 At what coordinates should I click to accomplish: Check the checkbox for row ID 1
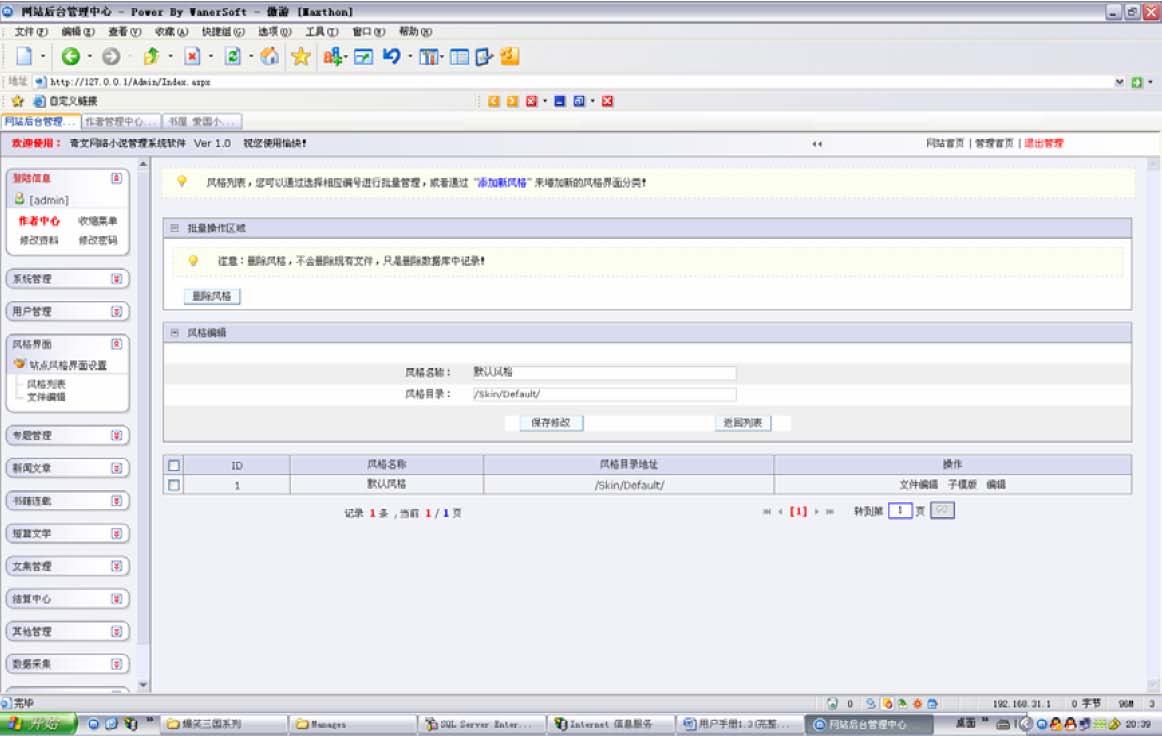click(174, 485)
